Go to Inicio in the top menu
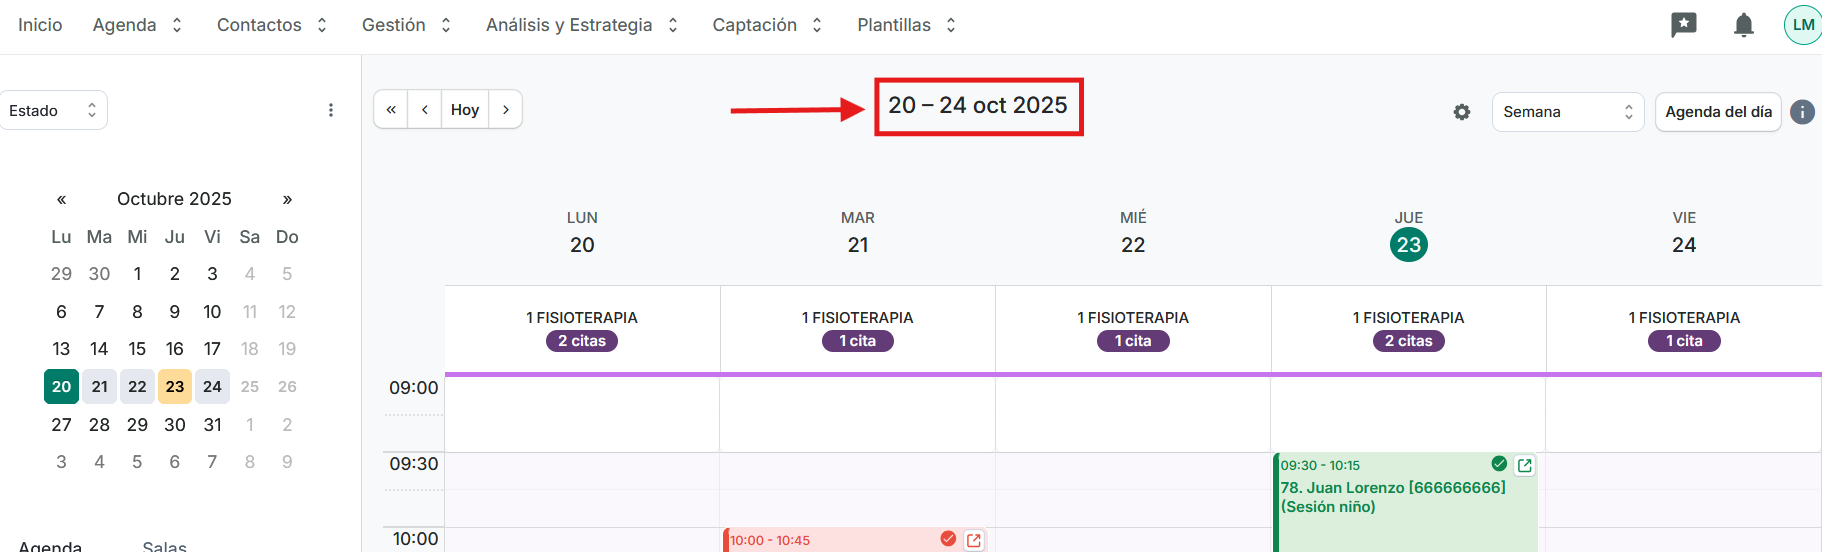The width and height of the screenshot is (1822, 552). point(40,25)
